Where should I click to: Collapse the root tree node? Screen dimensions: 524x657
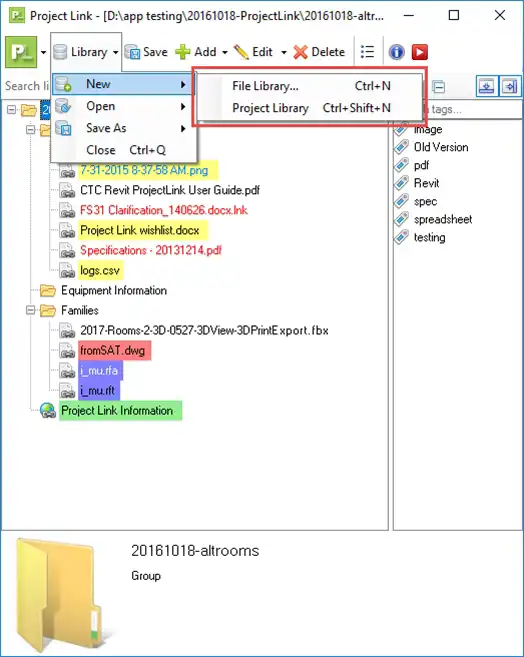coord(11,110)
